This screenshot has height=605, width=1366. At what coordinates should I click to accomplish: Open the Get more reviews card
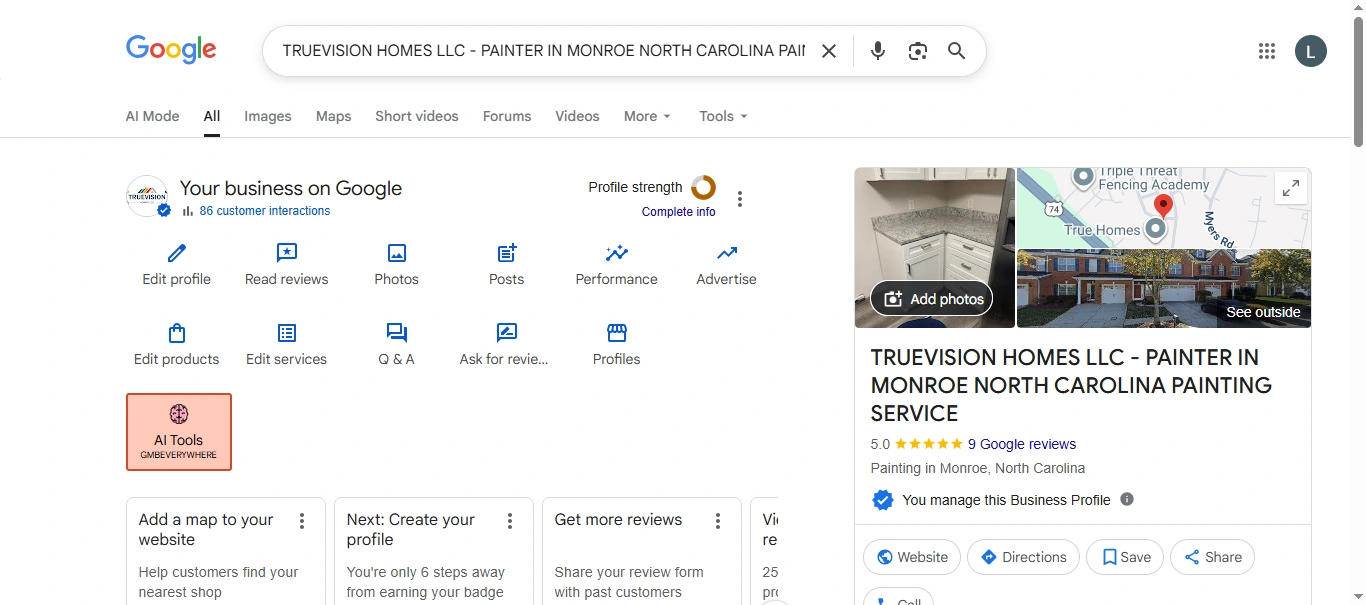[x=642, y=551]
